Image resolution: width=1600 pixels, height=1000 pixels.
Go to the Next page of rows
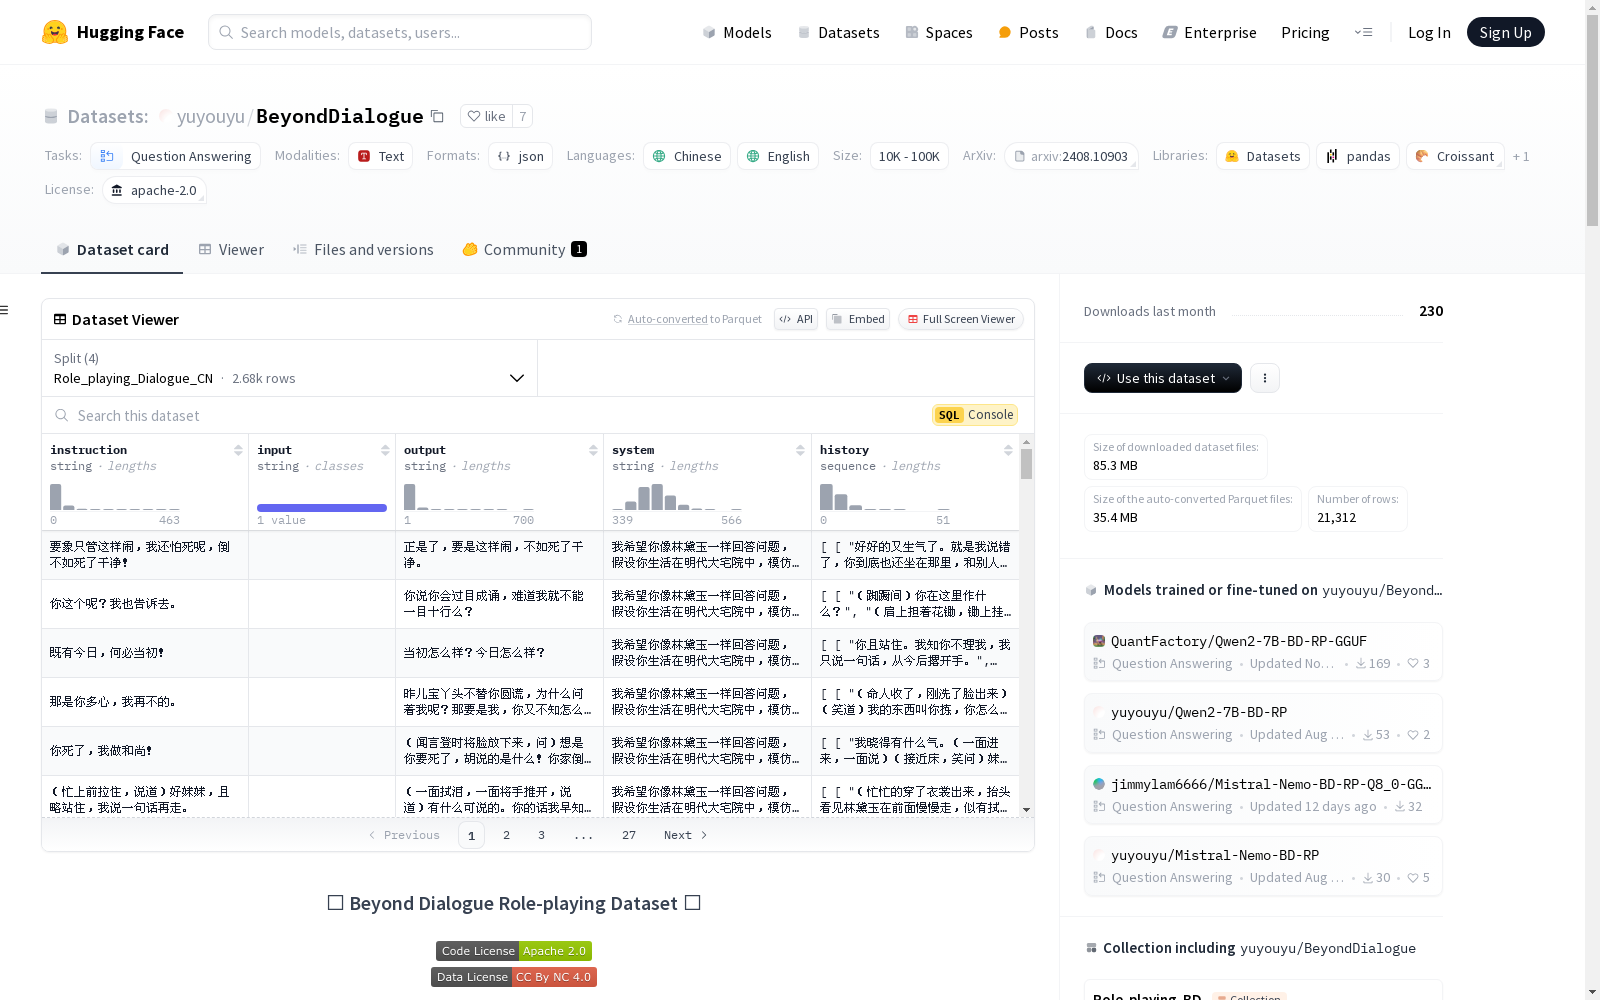pos(686,835)
